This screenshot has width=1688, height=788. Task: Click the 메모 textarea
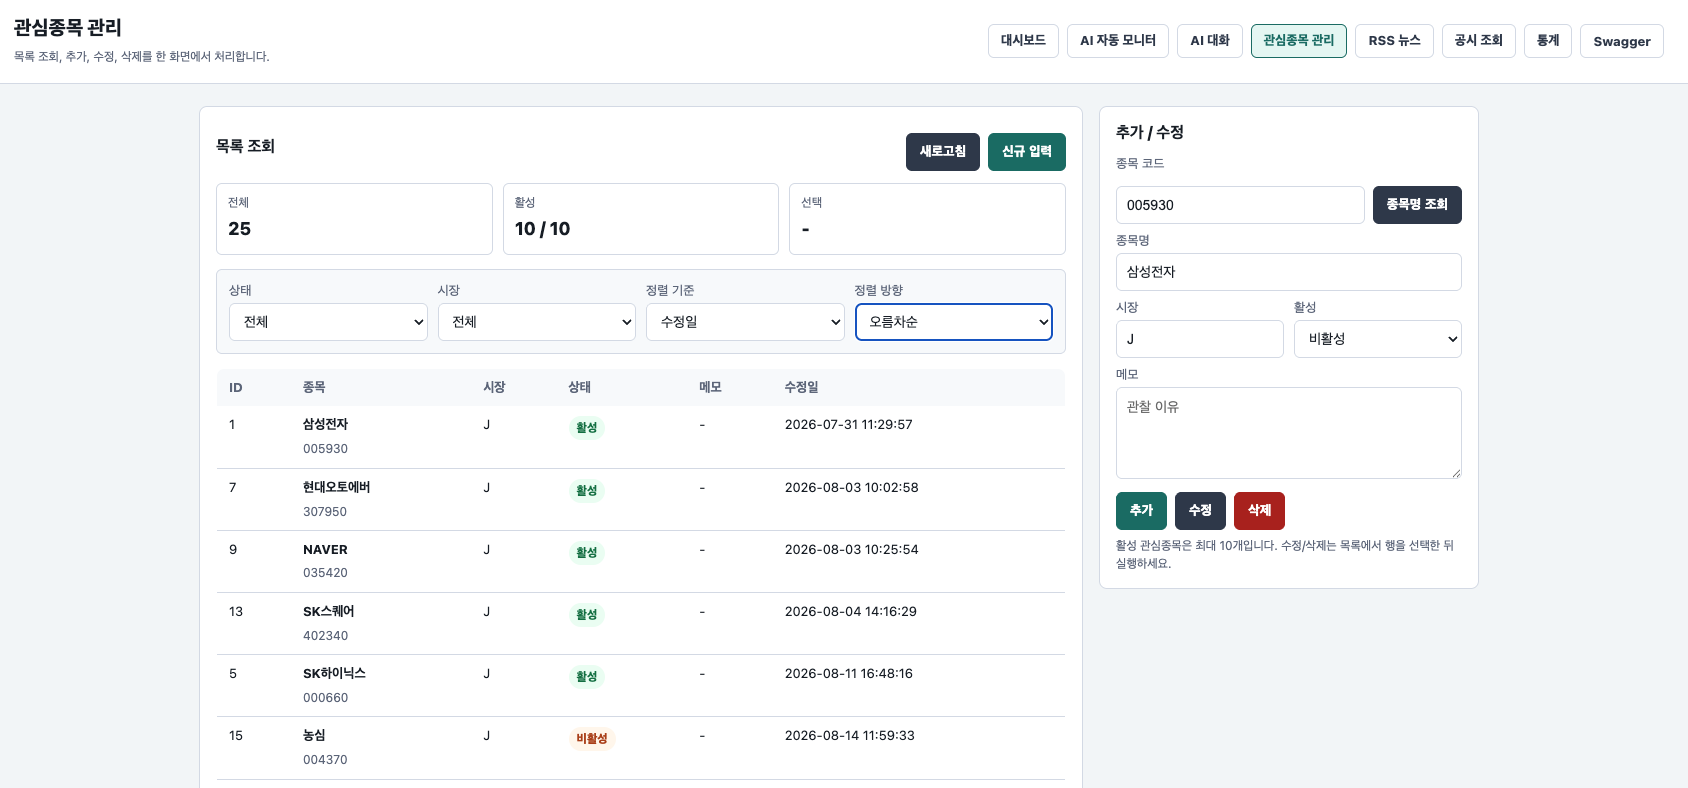1289,433
